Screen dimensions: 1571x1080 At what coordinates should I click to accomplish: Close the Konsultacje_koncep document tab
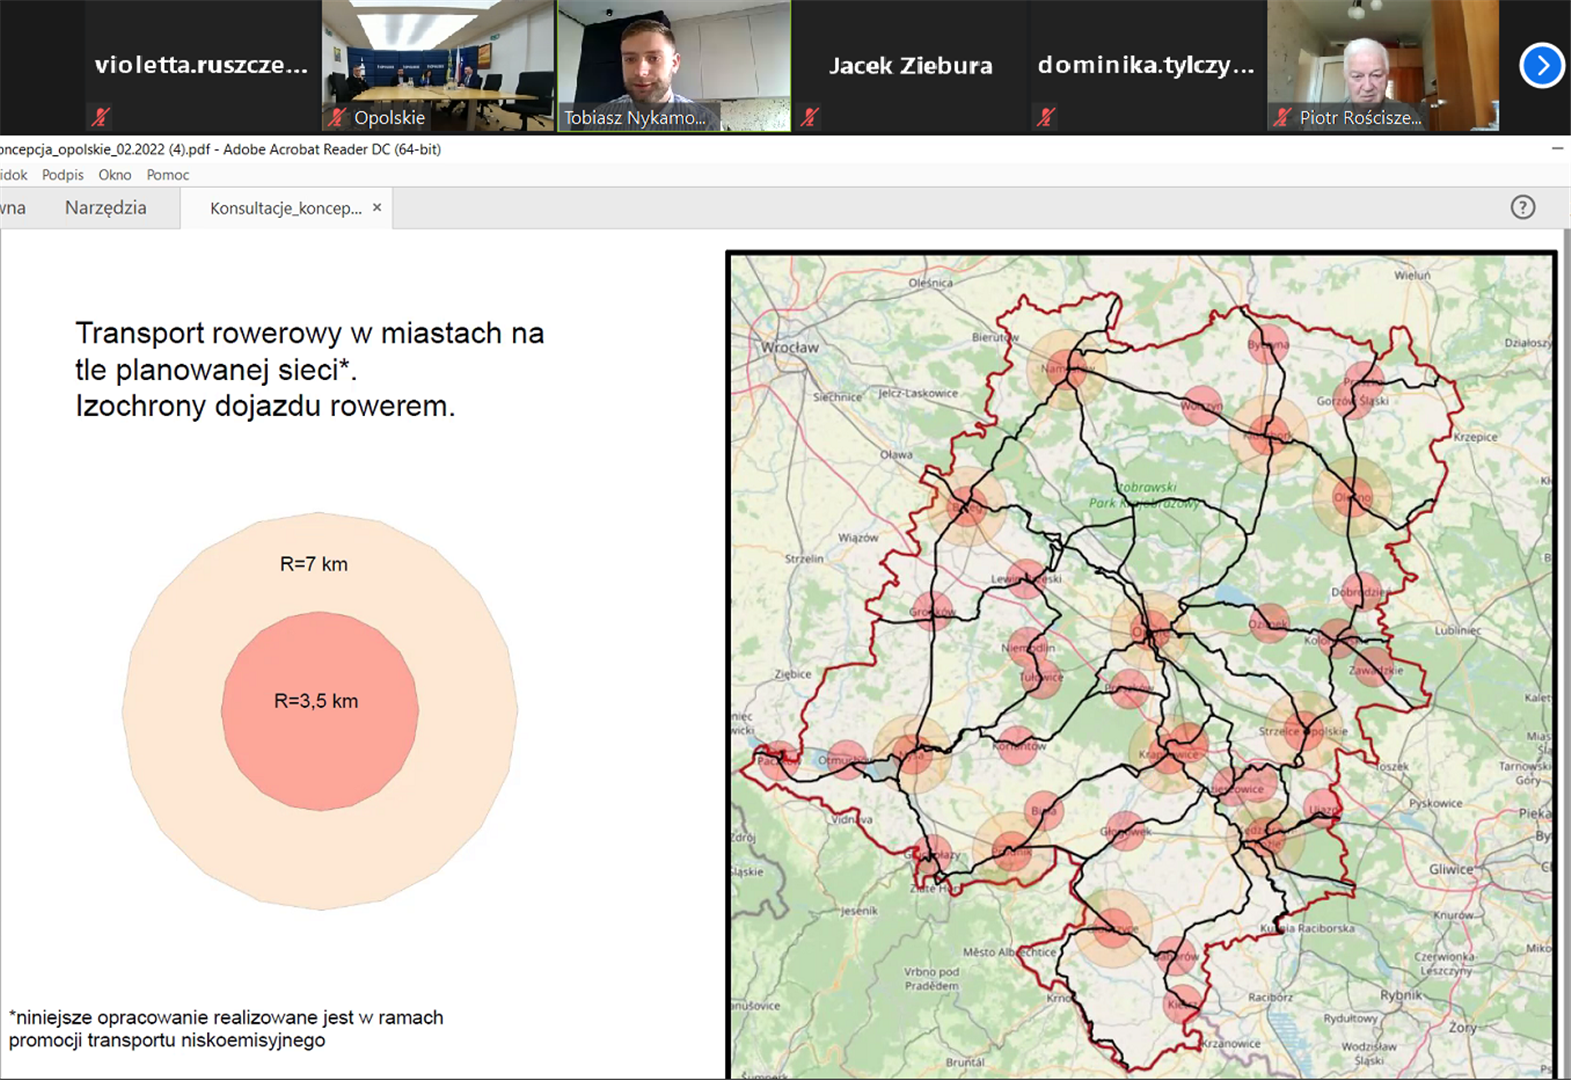377,208
